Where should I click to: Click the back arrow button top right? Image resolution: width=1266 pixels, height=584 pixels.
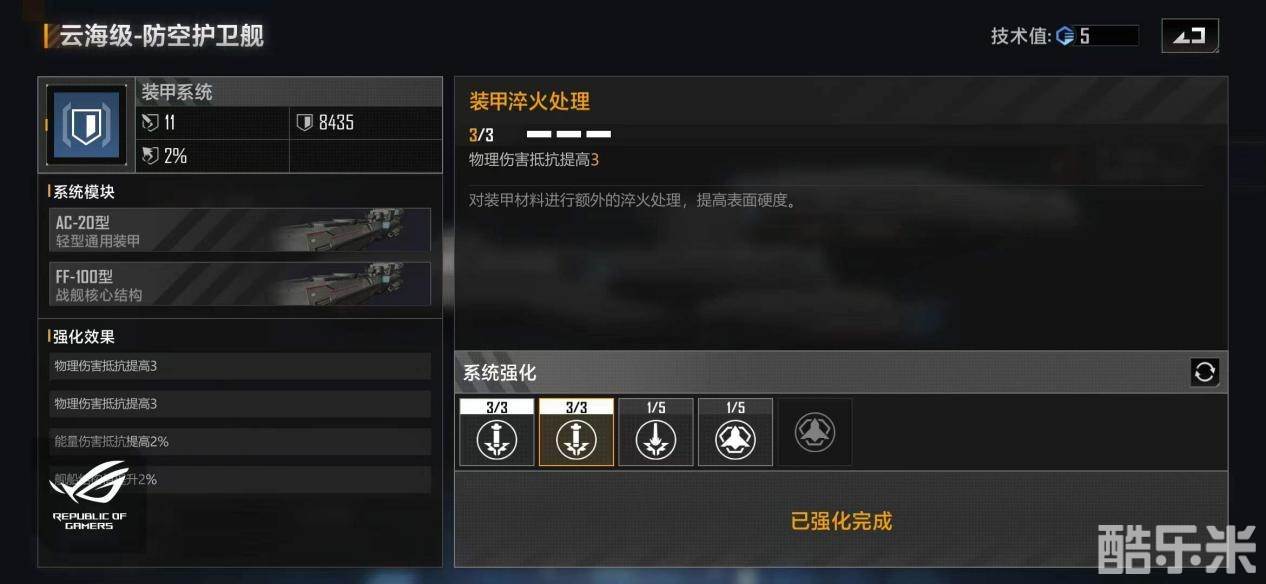[1190, 36]
